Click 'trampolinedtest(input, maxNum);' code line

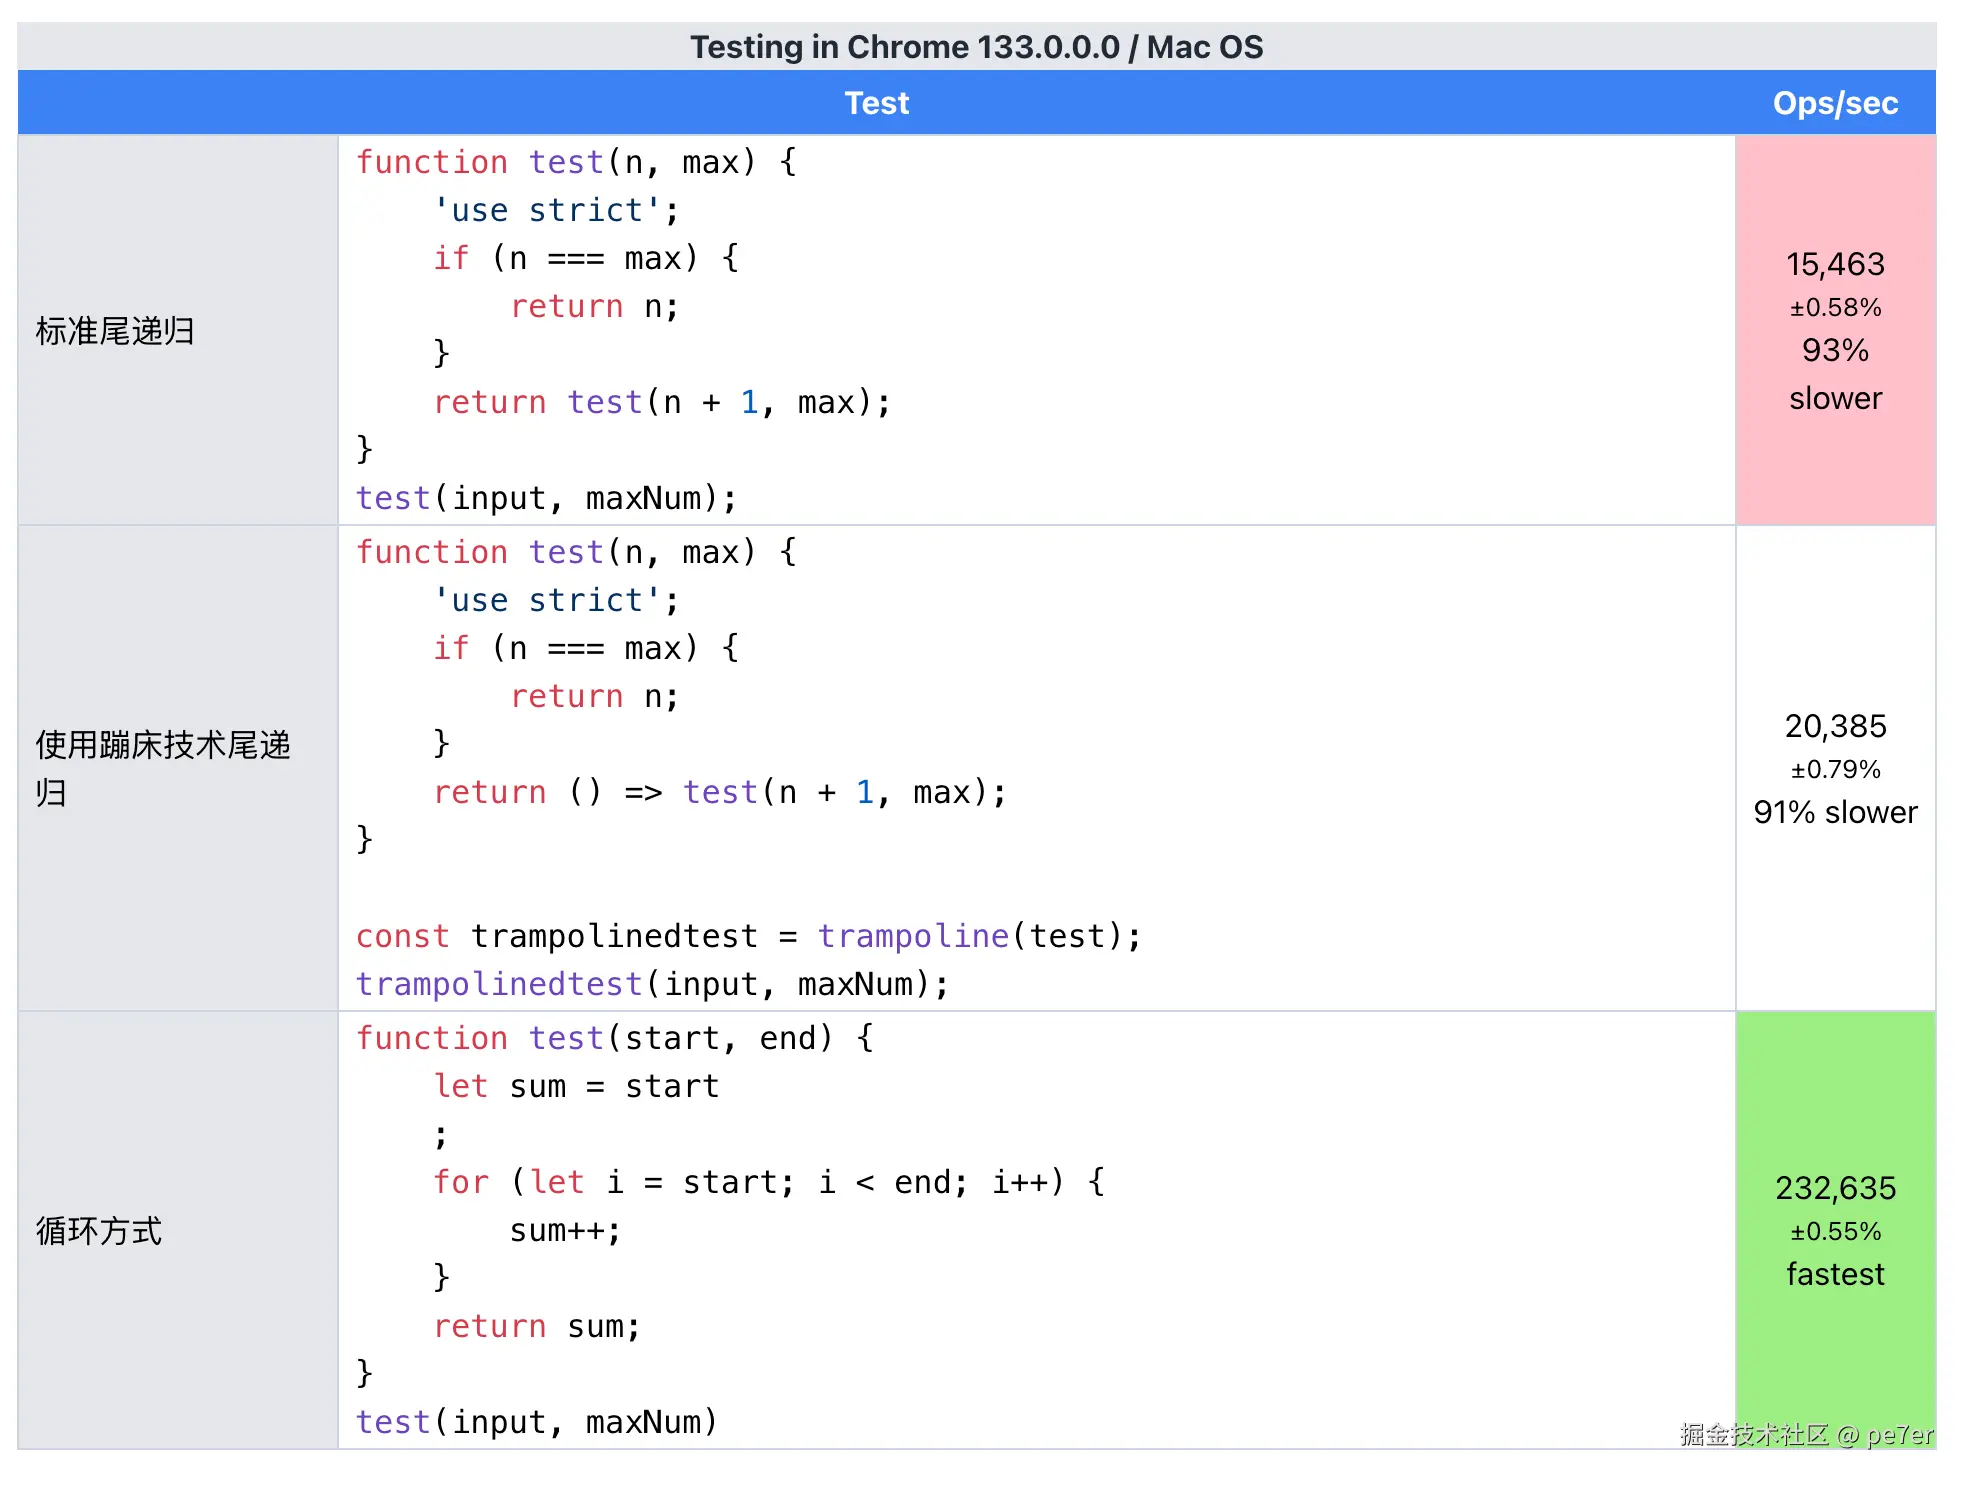pyautogui.click(x=652, y=984)
